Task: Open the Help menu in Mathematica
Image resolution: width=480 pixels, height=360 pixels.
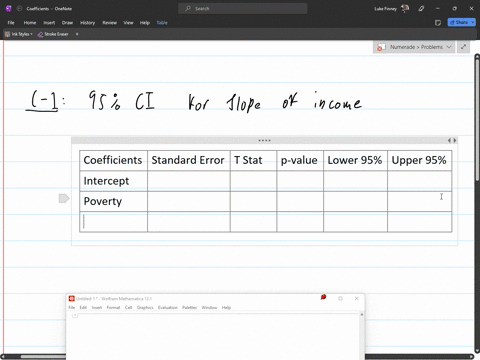Action: tap(226, 307)
